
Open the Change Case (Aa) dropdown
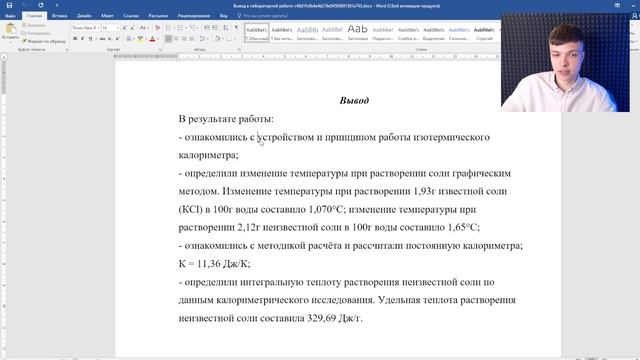(144, 28)
